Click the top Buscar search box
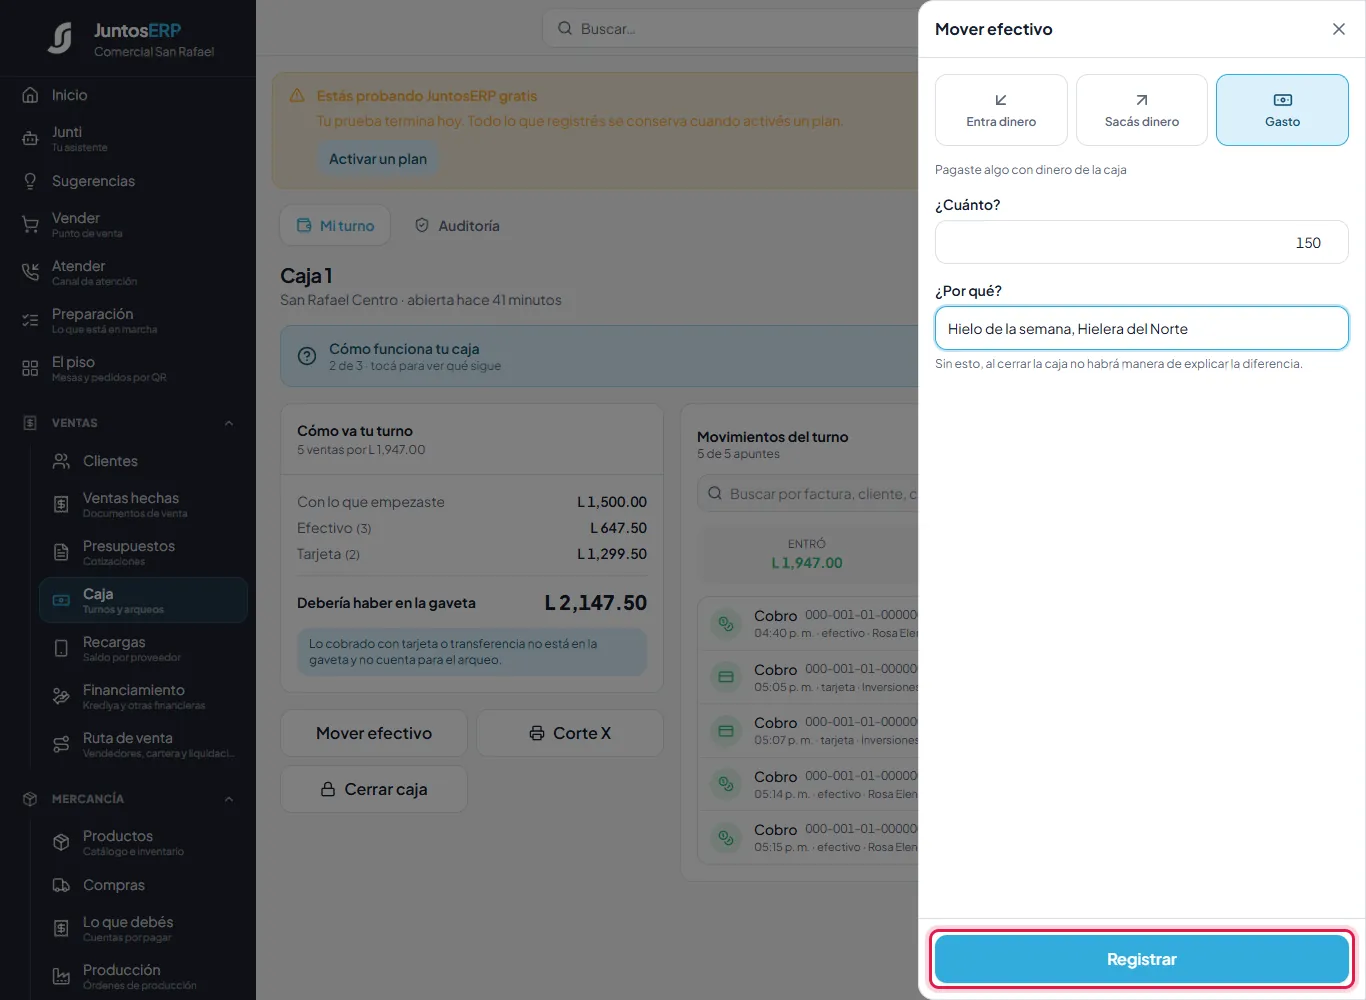Viewport: 1366px width, 1000px height. [731, 29]
